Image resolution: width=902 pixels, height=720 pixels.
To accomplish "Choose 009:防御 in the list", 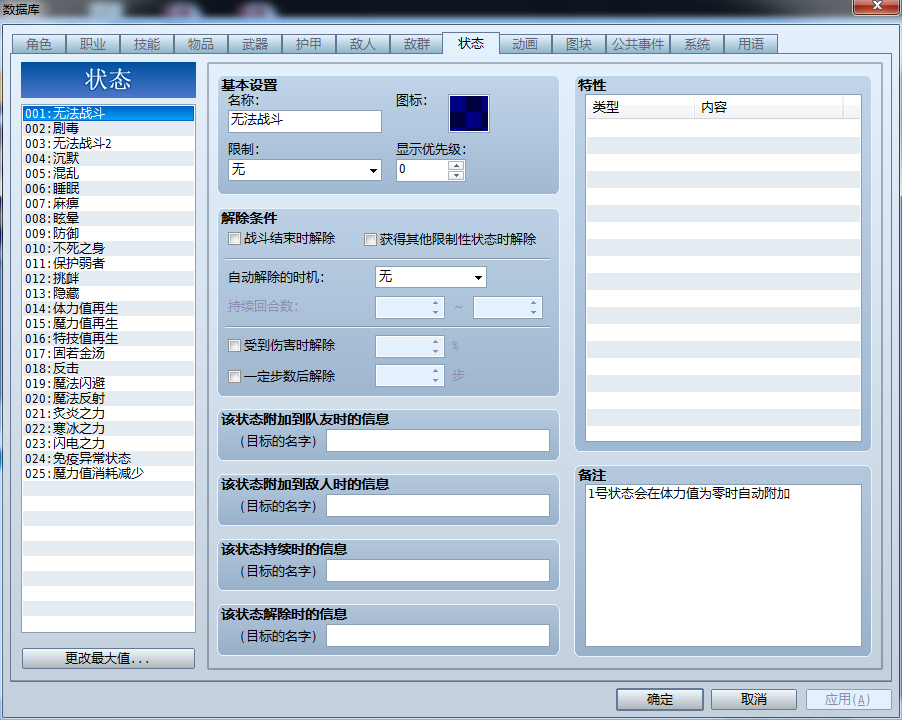I will [x=108, y=233].
